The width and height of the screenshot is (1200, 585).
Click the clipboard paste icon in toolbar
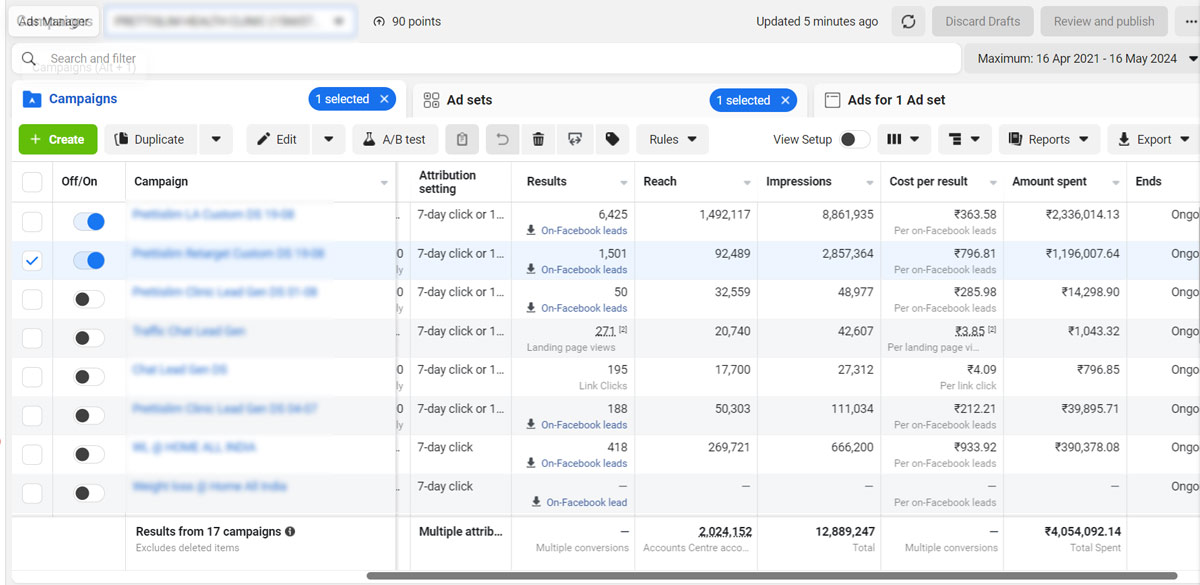(x=461, y=140)
